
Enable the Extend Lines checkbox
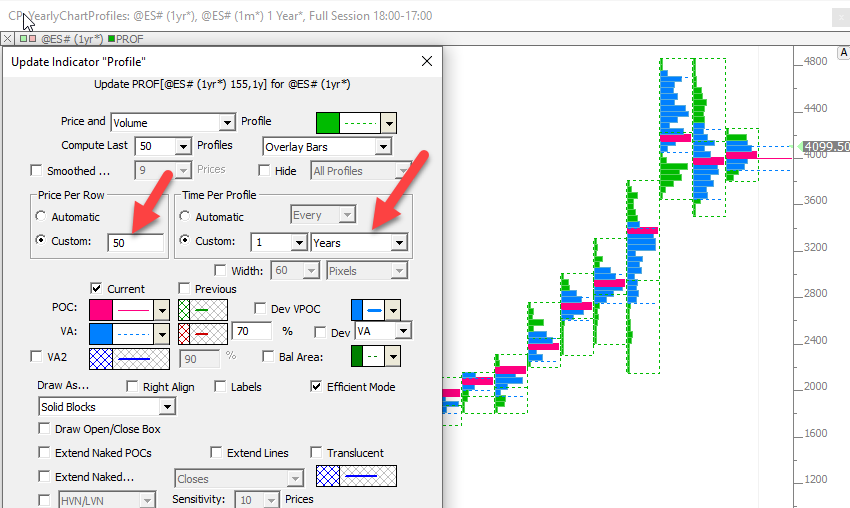(216, 452)
